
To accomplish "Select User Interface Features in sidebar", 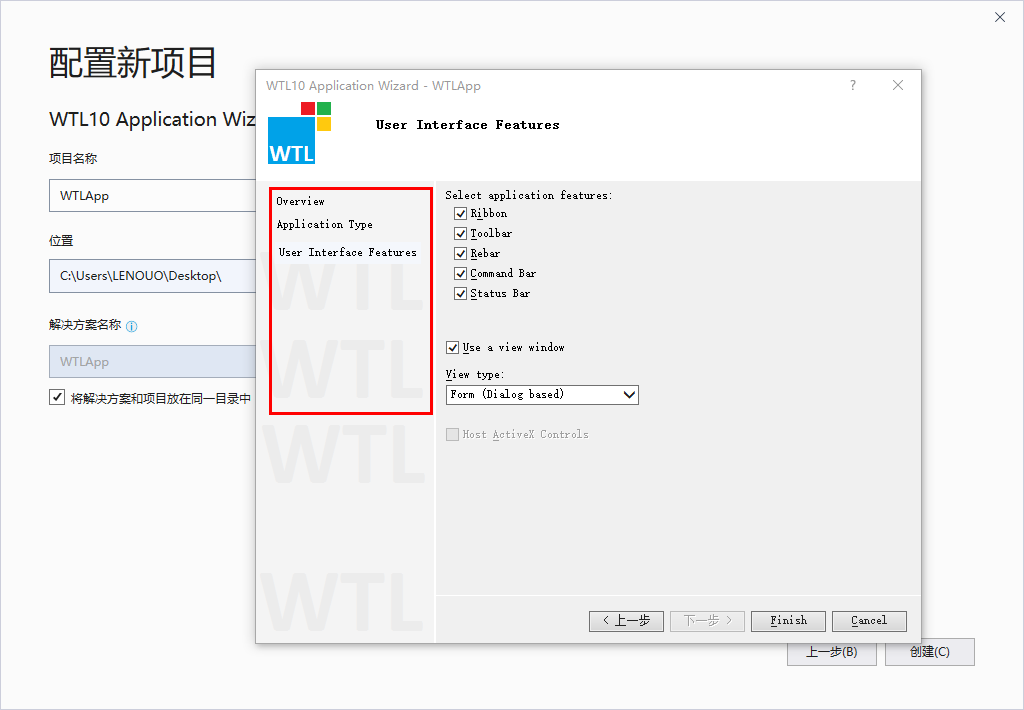I will point(347,252).
